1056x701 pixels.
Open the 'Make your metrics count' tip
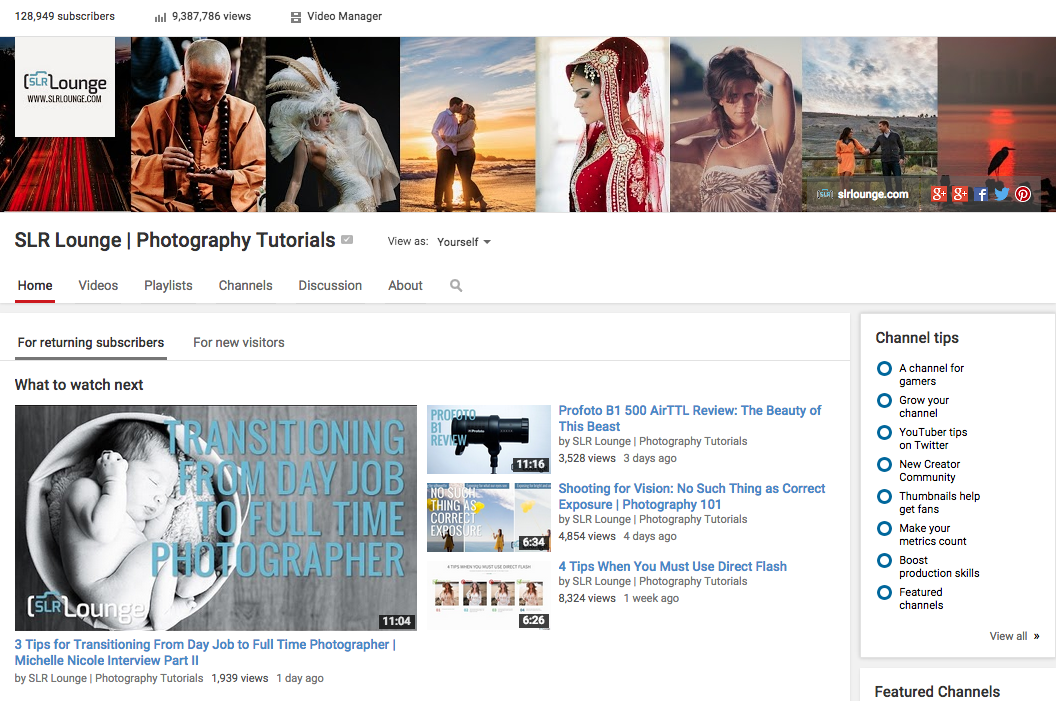pyautogui.click(x=932, y=535)
